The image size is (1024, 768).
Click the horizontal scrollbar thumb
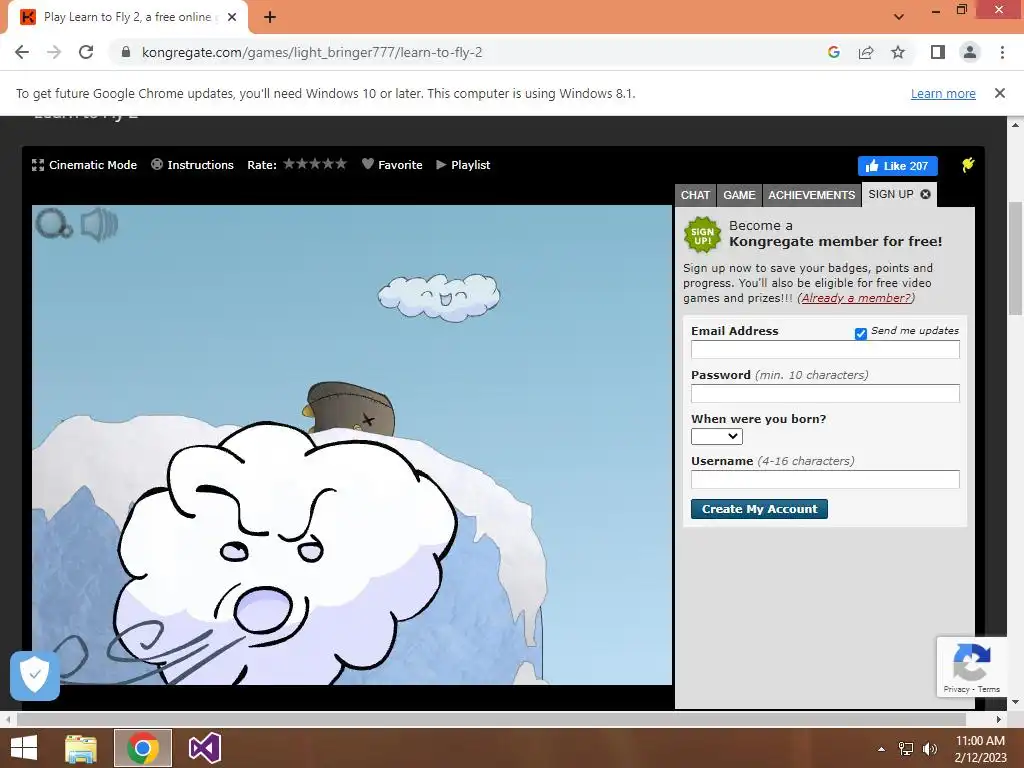[491, 720]
